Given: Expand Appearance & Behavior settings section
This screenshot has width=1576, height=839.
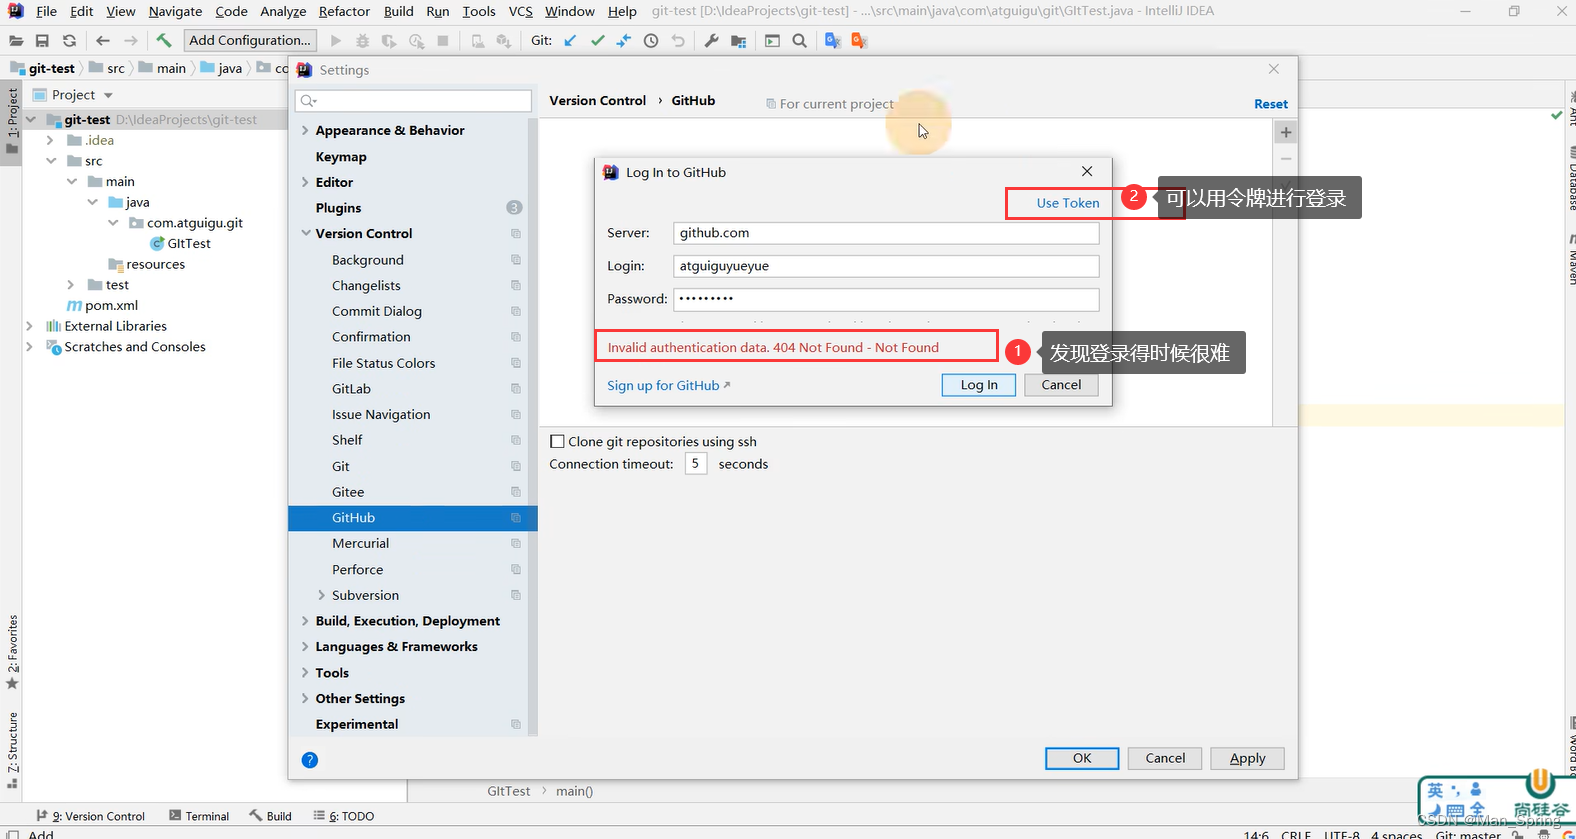Looking at the screenshot, I should [305, 131].
